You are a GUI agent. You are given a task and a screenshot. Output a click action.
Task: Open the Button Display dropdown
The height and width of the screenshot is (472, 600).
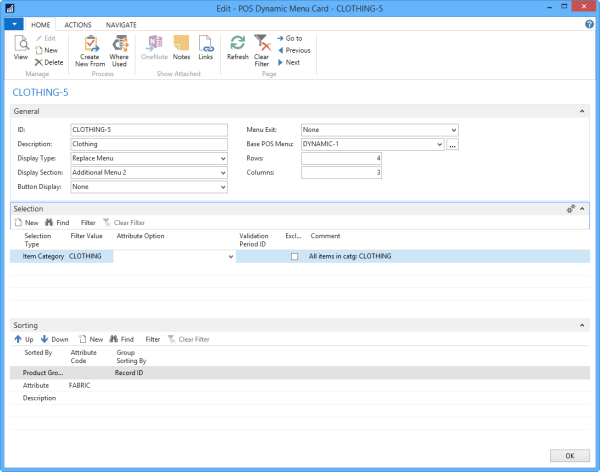coord(223,186)
